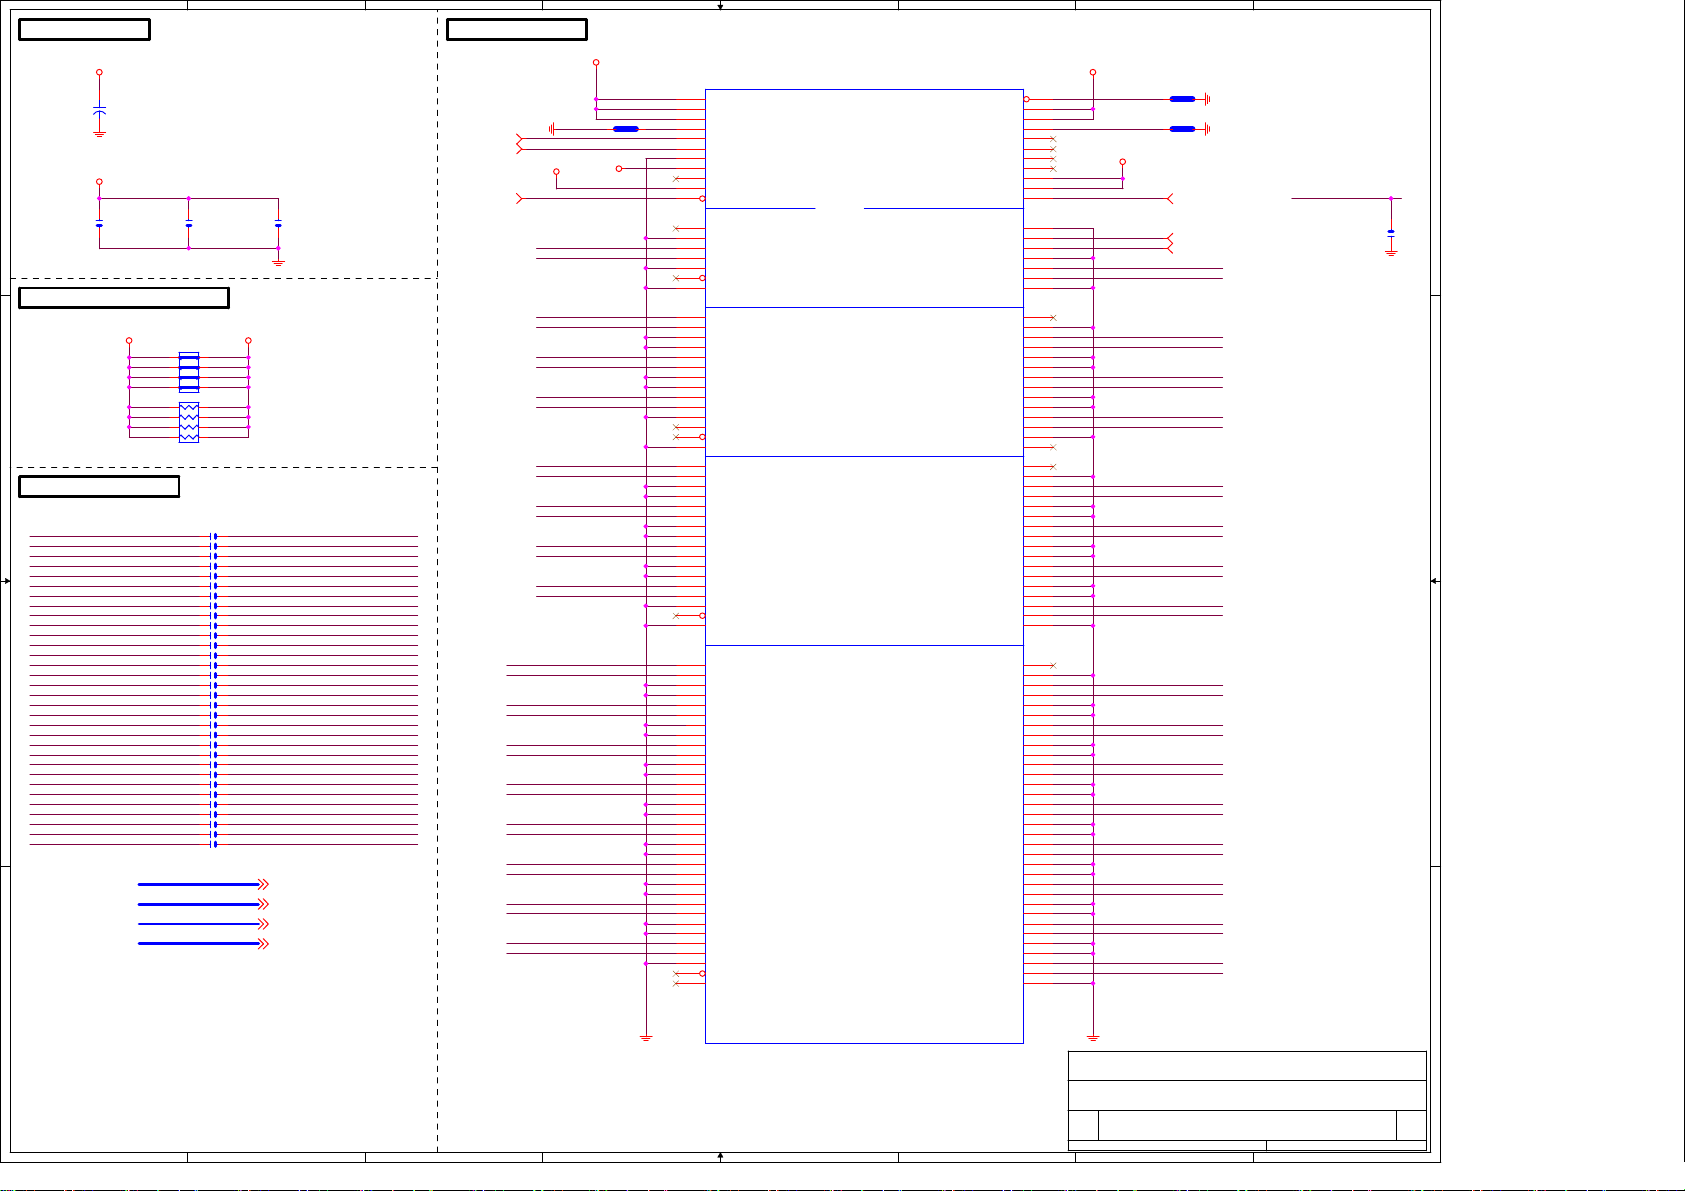
Task: Click power terminal circle above the IC's left pins
Action: (x=596, y=62)
